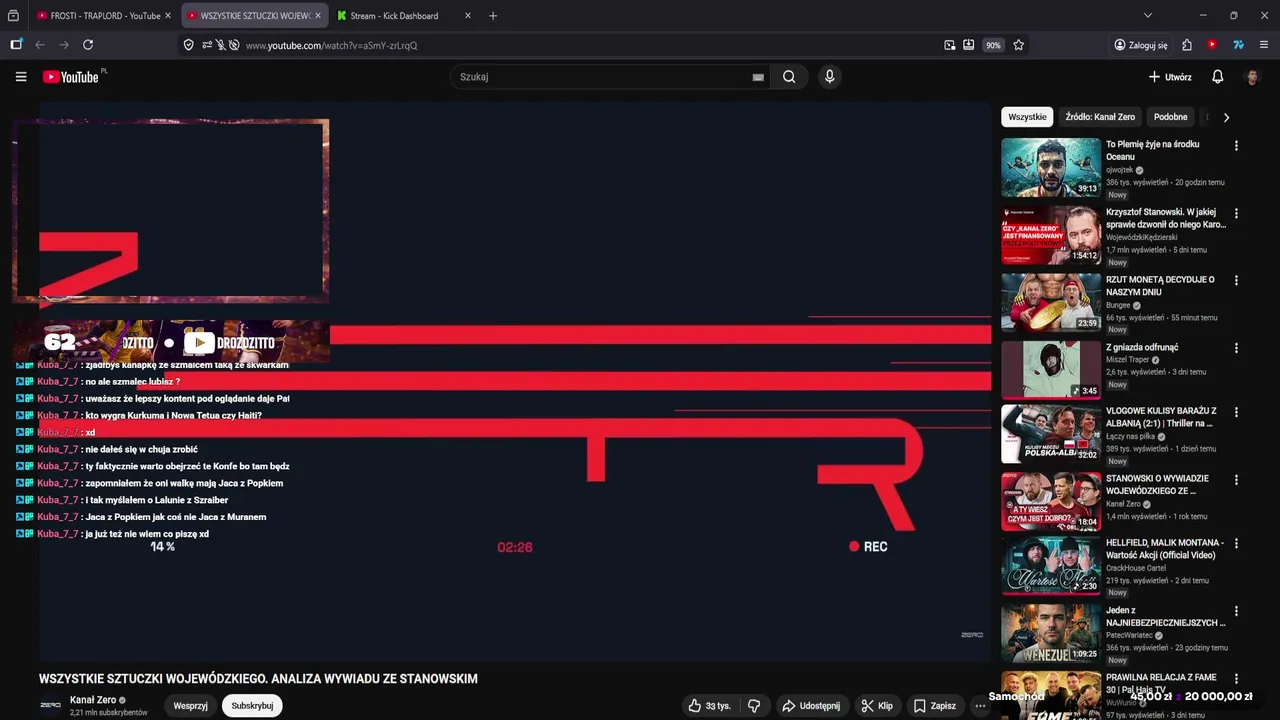Click the 7TV extension icon
The image size is (1280, 720).
coord(1238,45)
